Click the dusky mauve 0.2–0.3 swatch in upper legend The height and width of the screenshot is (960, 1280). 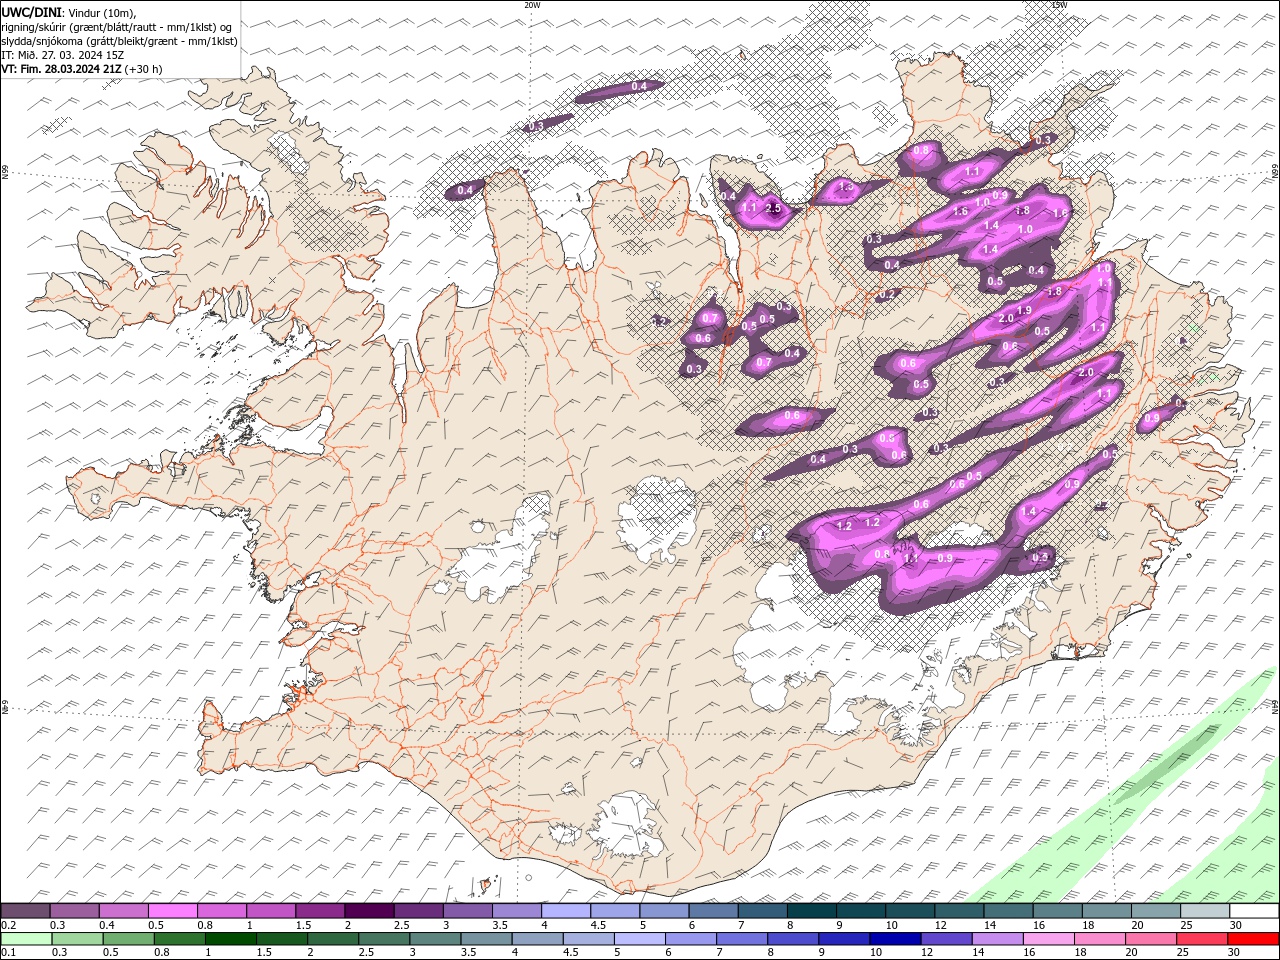point(25,910)
